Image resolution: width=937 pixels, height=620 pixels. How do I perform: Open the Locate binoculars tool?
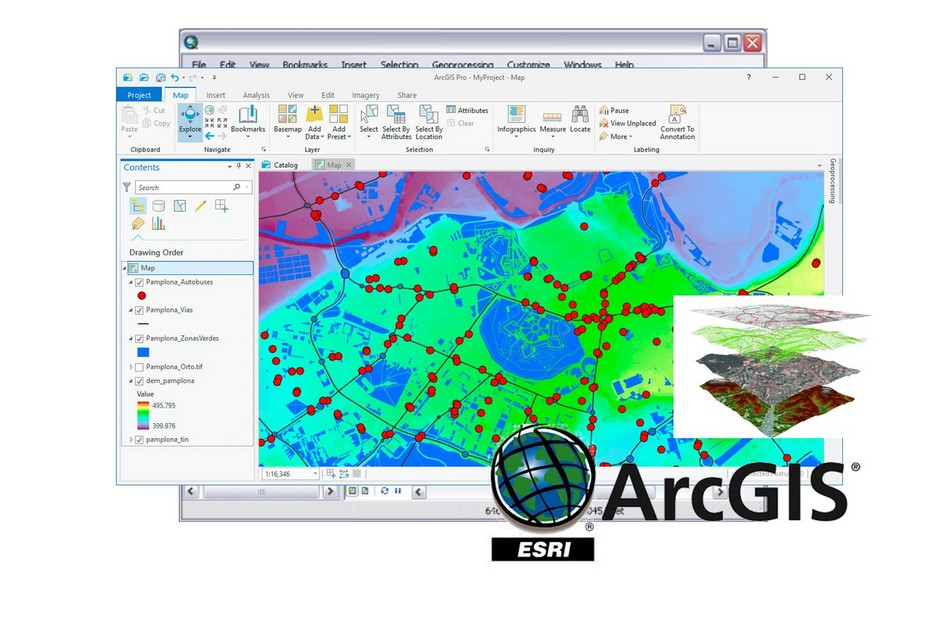pyautogui.click(x=580, y=119)
